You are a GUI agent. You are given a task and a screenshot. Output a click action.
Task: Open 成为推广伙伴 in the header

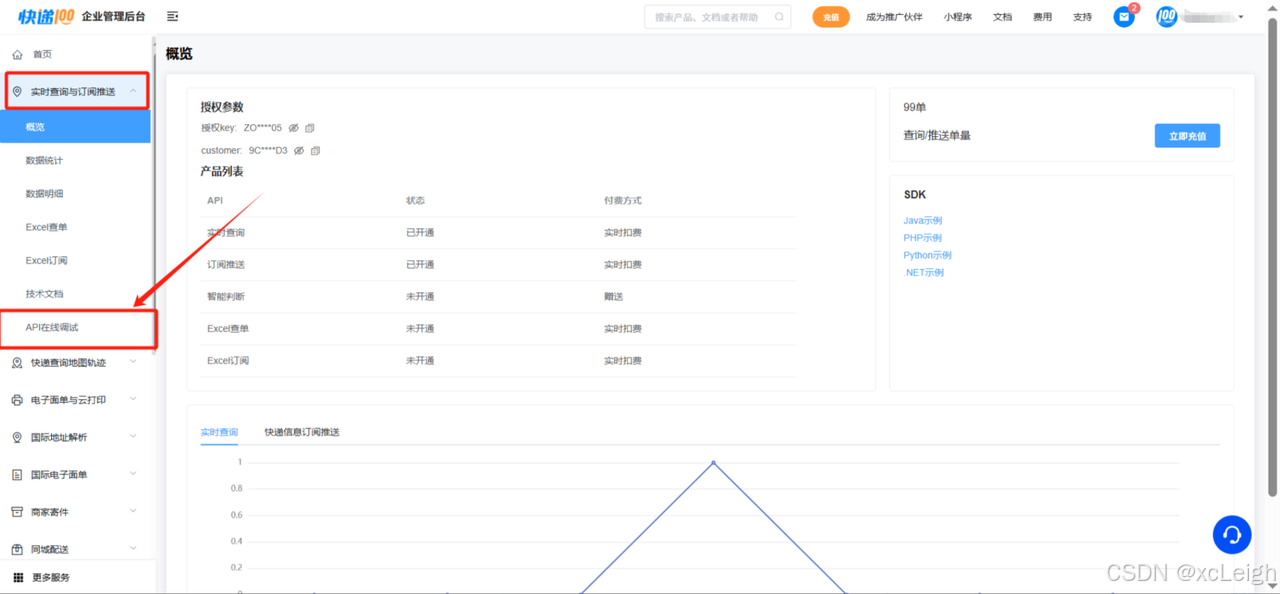coord(894,17)
